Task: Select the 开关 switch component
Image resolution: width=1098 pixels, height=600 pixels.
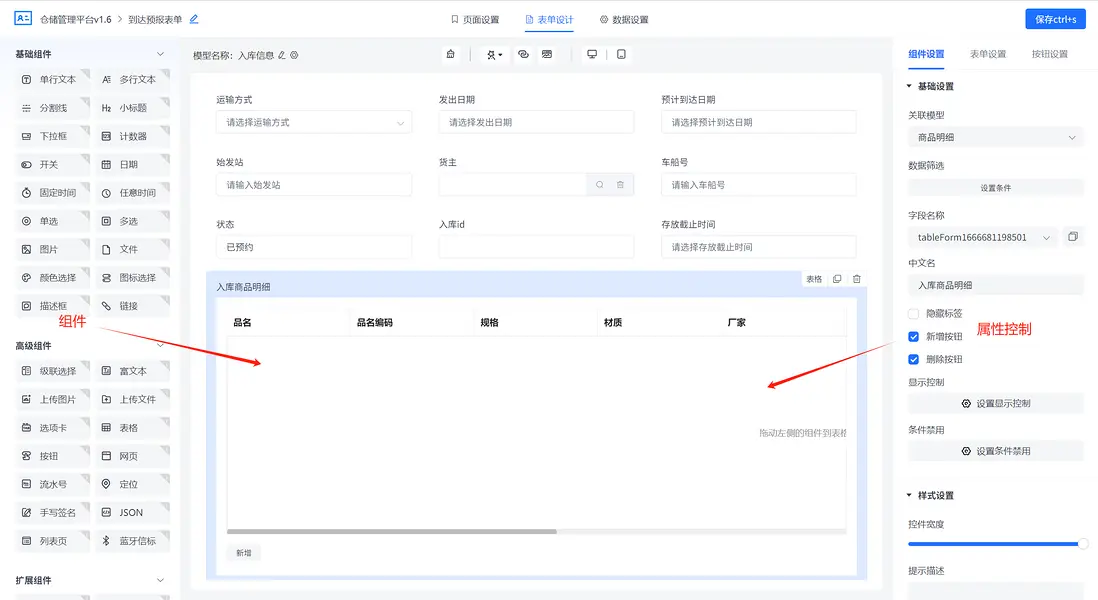Action: pos(53,165)
